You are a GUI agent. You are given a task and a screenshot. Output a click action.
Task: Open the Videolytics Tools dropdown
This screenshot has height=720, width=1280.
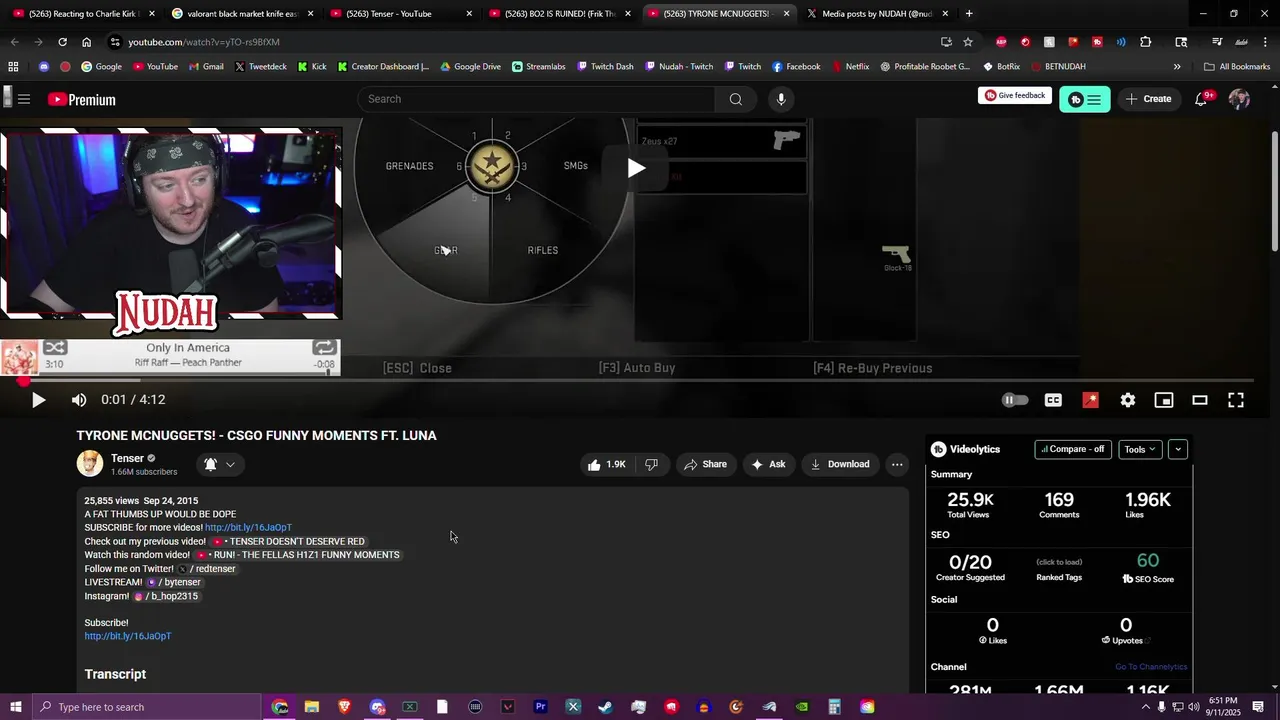tap(1140, 449)
